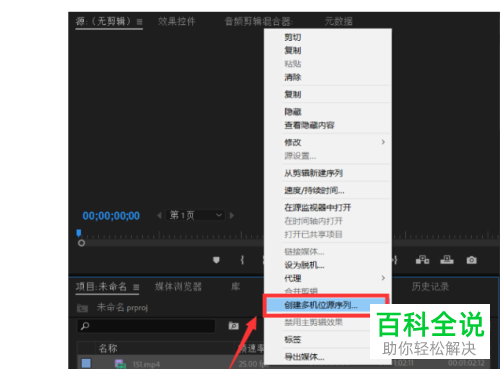Click the 未命名.prproj folder icon
Viewport: 500px width, 369px height.
point(82,308)
